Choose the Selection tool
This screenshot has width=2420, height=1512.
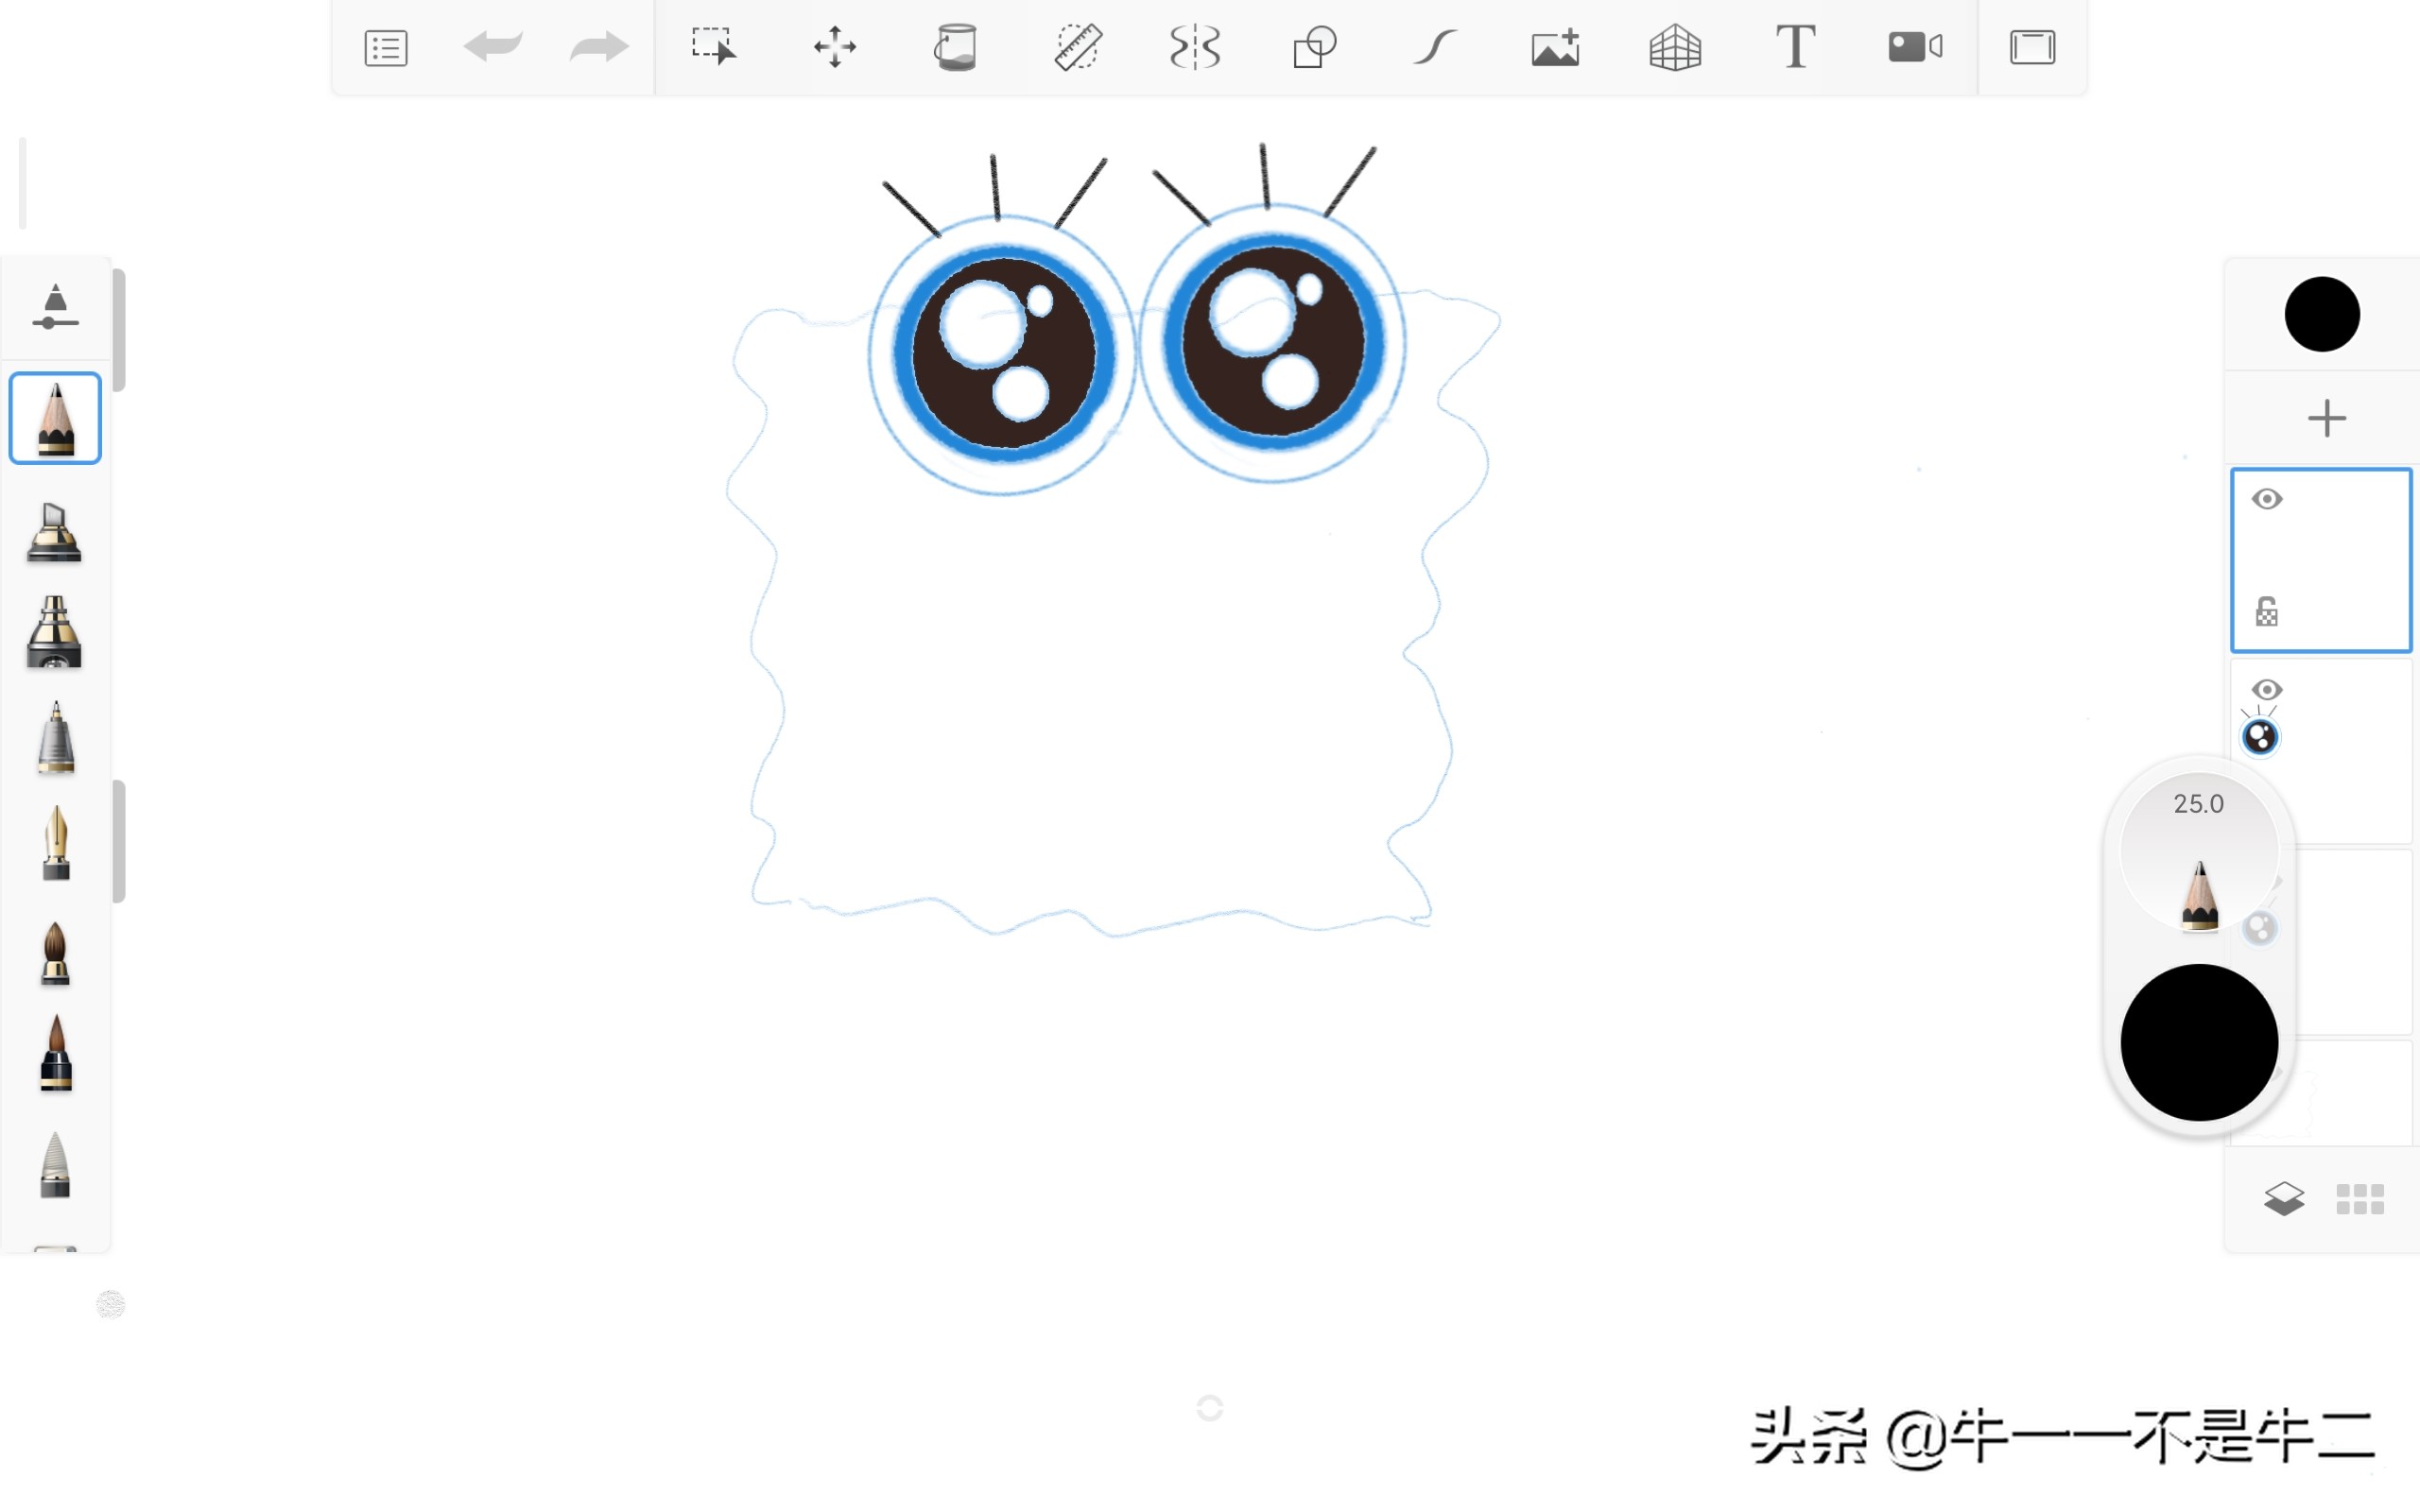pos(714,47)
